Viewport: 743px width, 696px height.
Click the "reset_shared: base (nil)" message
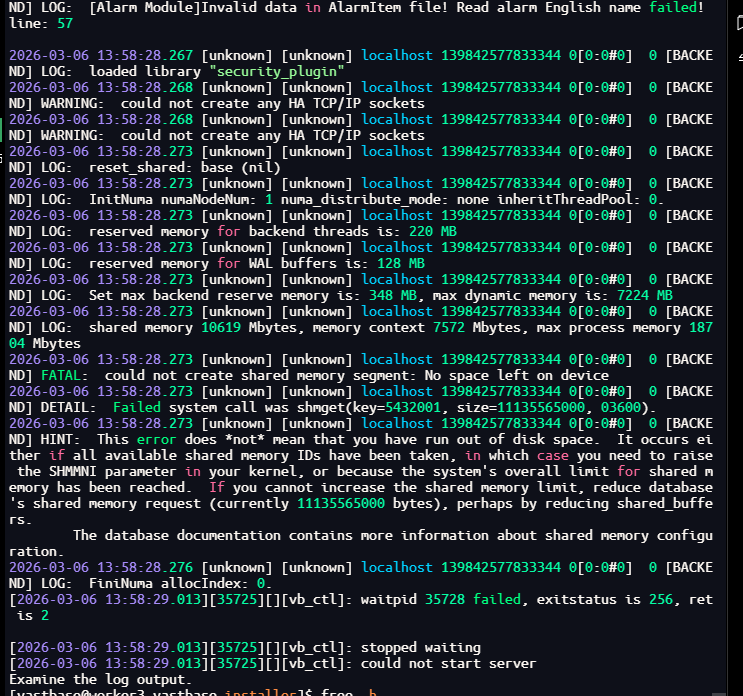(x=184, y=168)
